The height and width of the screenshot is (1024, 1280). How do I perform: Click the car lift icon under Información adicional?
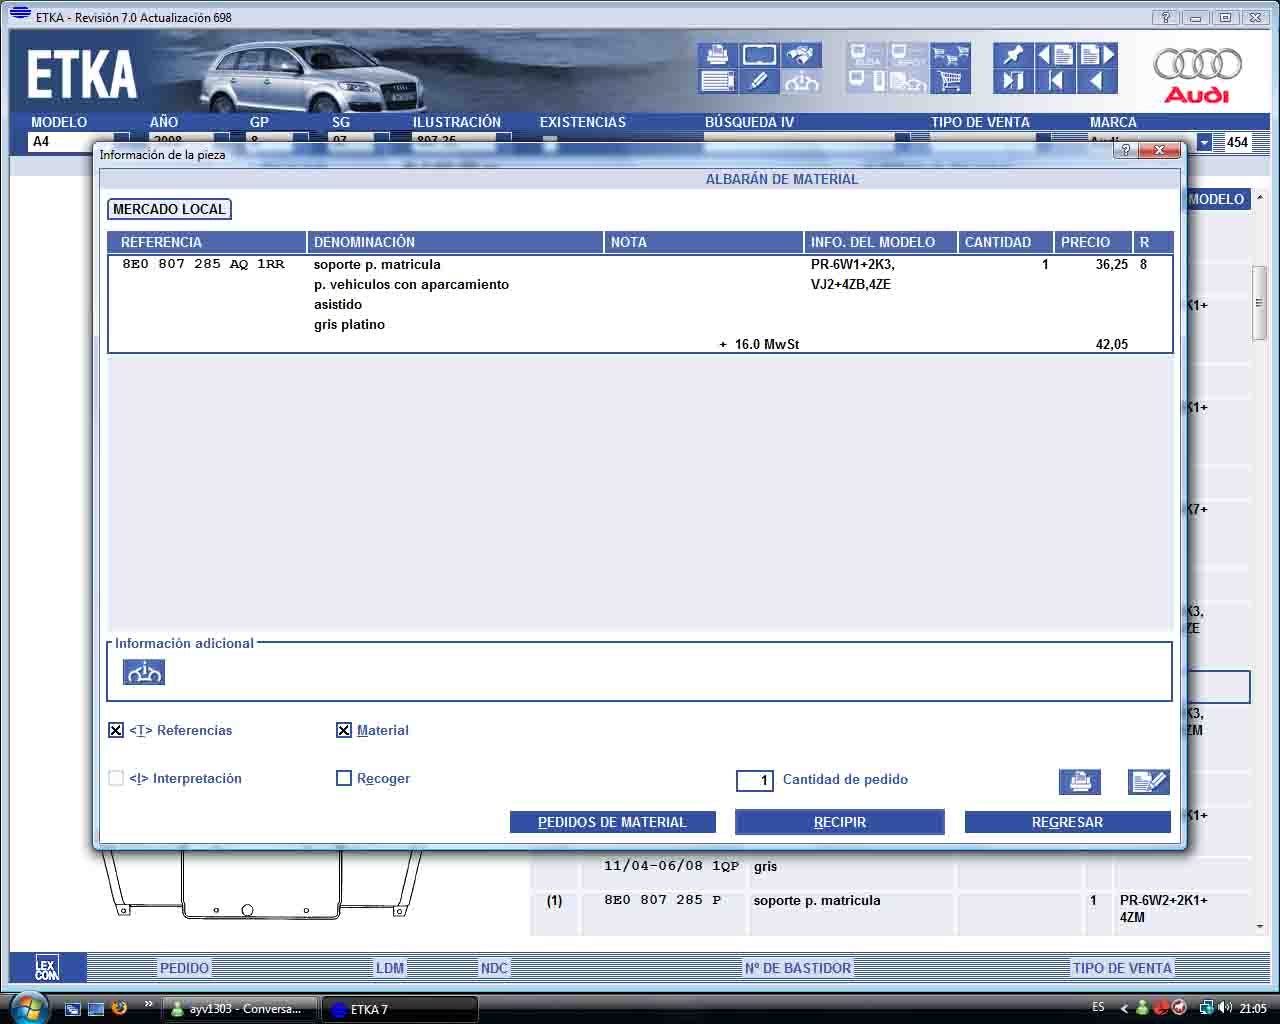coord(144,672)
